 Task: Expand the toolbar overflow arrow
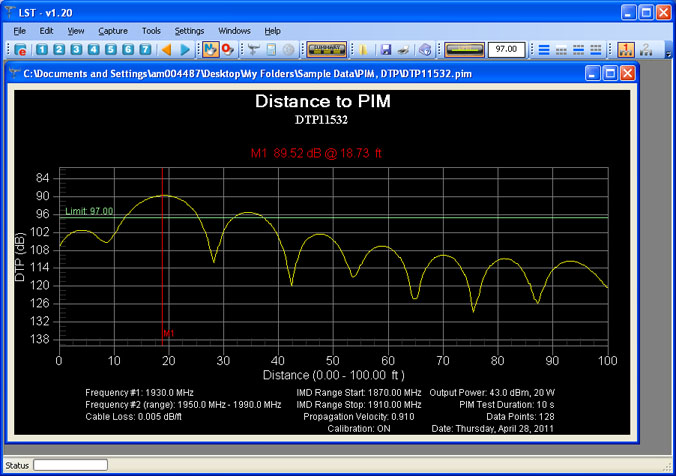click(x=668, y=53)
